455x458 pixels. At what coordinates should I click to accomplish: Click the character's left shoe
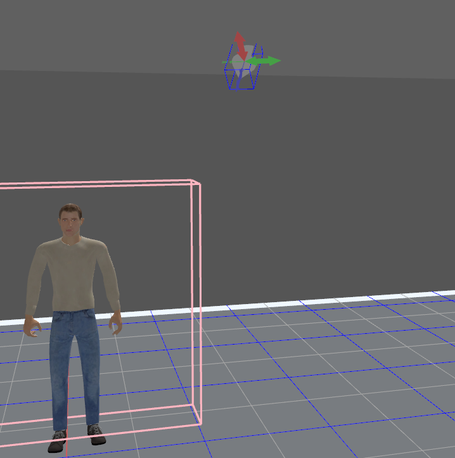97,434
